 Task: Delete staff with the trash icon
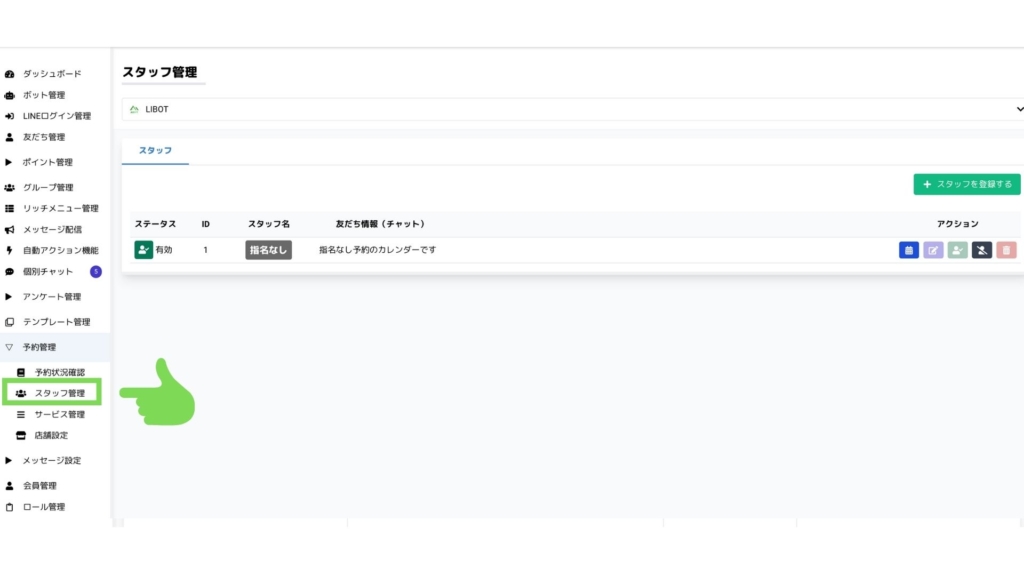coord(1006,250)
